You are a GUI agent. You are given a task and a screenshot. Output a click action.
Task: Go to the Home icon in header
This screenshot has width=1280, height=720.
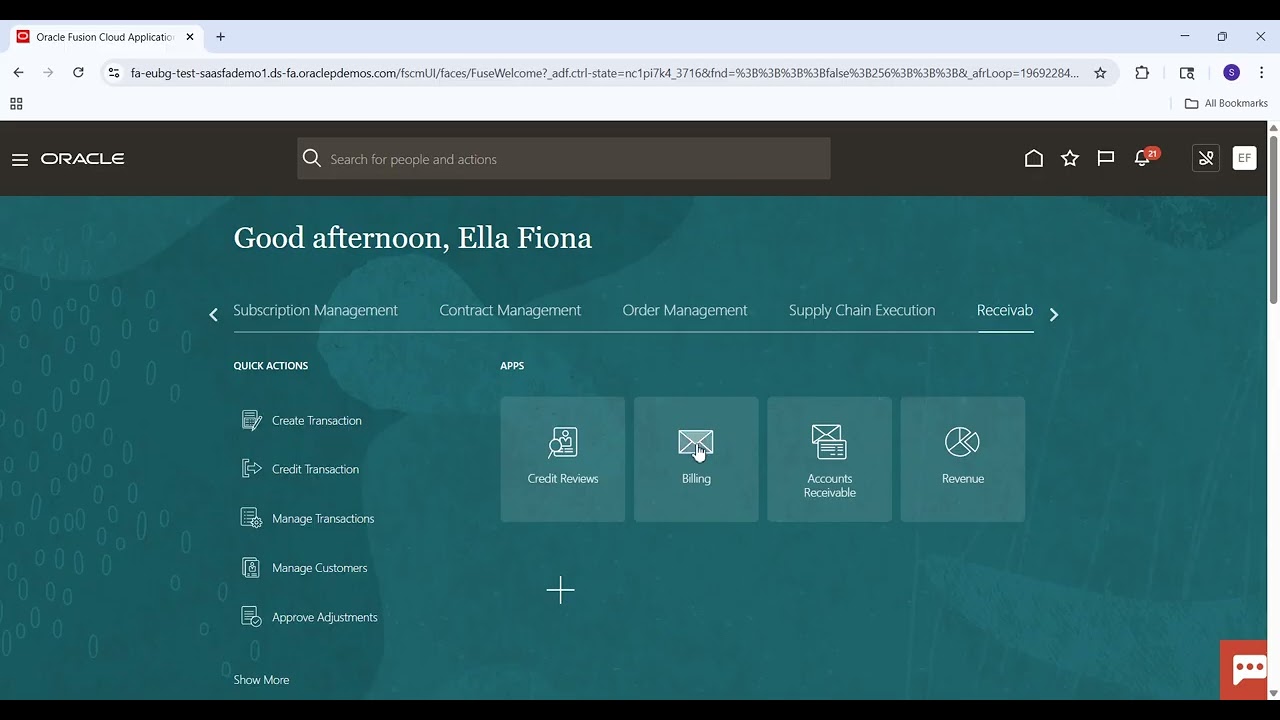[x=1034, y=159]
